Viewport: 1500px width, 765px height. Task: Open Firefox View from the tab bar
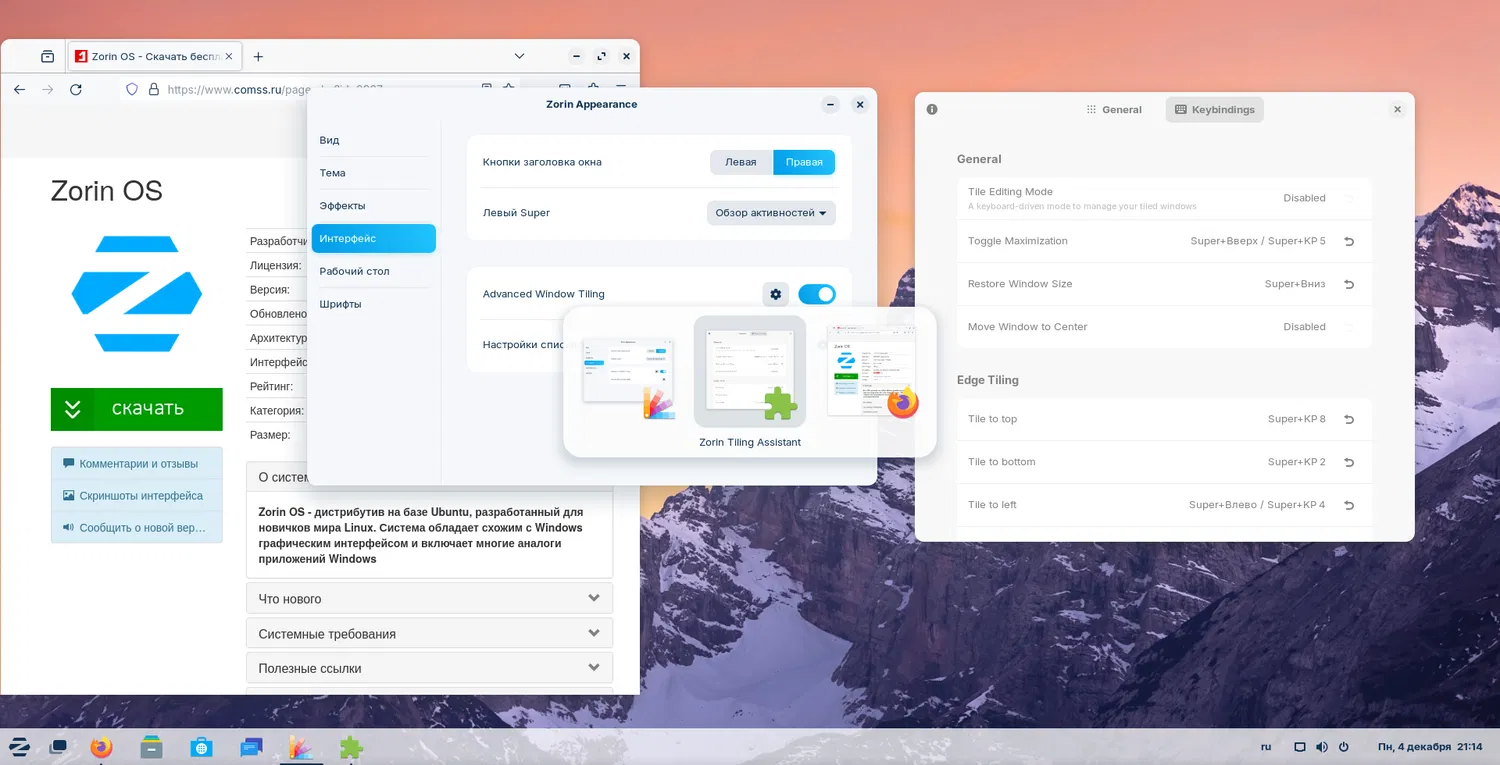coord(47,57)
